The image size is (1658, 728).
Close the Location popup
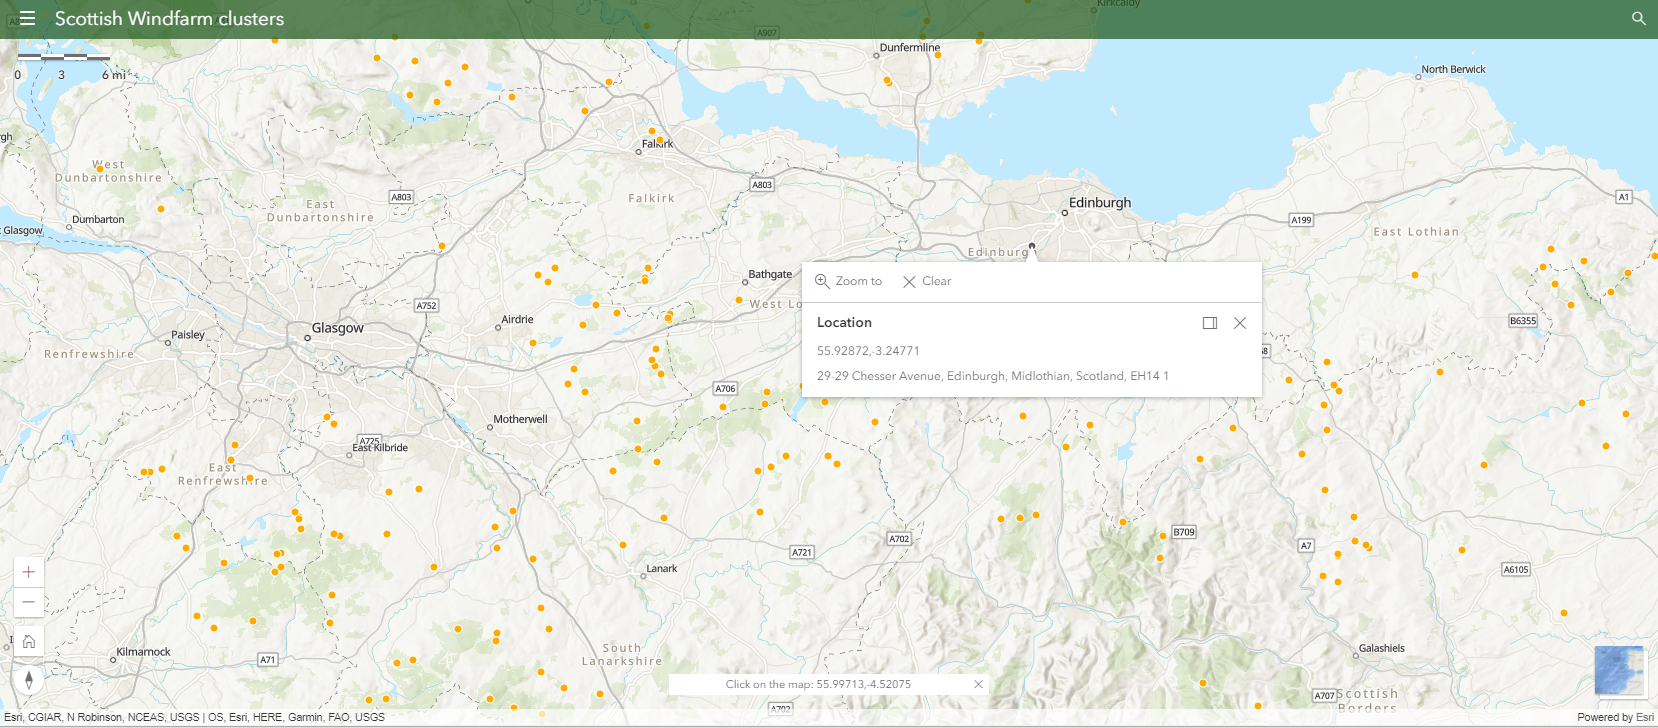pos(1240,323)
